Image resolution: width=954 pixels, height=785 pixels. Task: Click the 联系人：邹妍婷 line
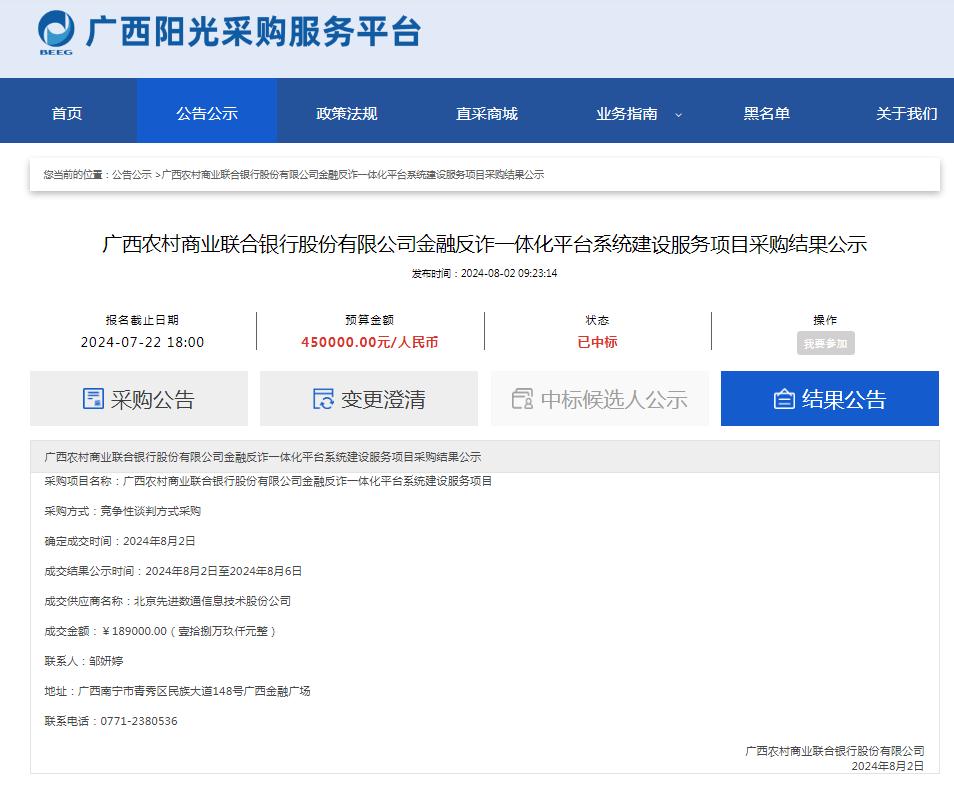[84, 661]
